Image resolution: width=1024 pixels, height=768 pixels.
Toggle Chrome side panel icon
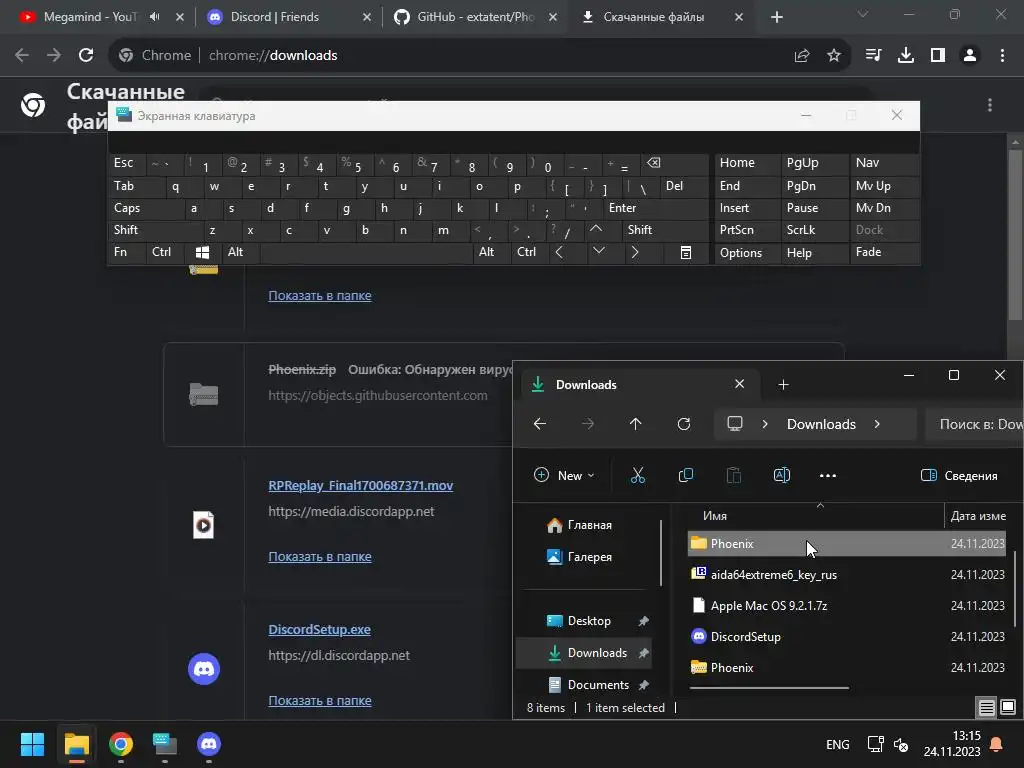938,56
